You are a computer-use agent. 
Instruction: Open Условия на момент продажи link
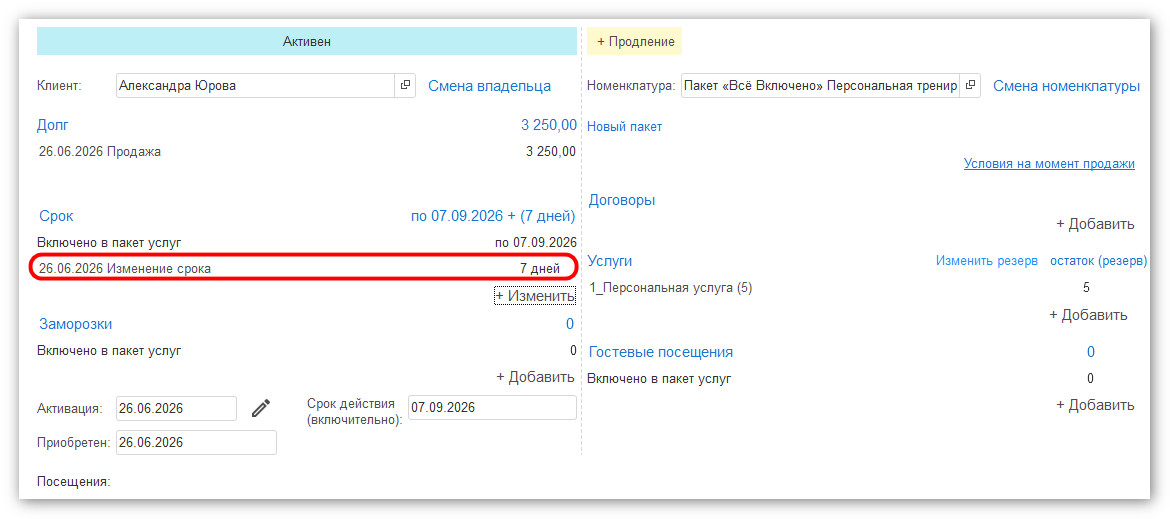pyautogui.click(x=1049, y=163)
